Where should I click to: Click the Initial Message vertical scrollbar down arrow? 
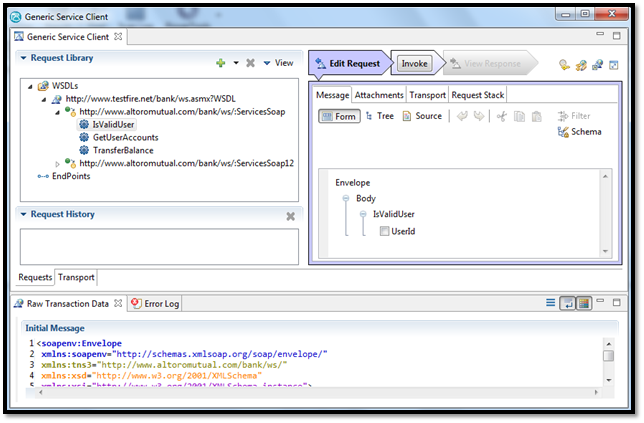[609, 381]
